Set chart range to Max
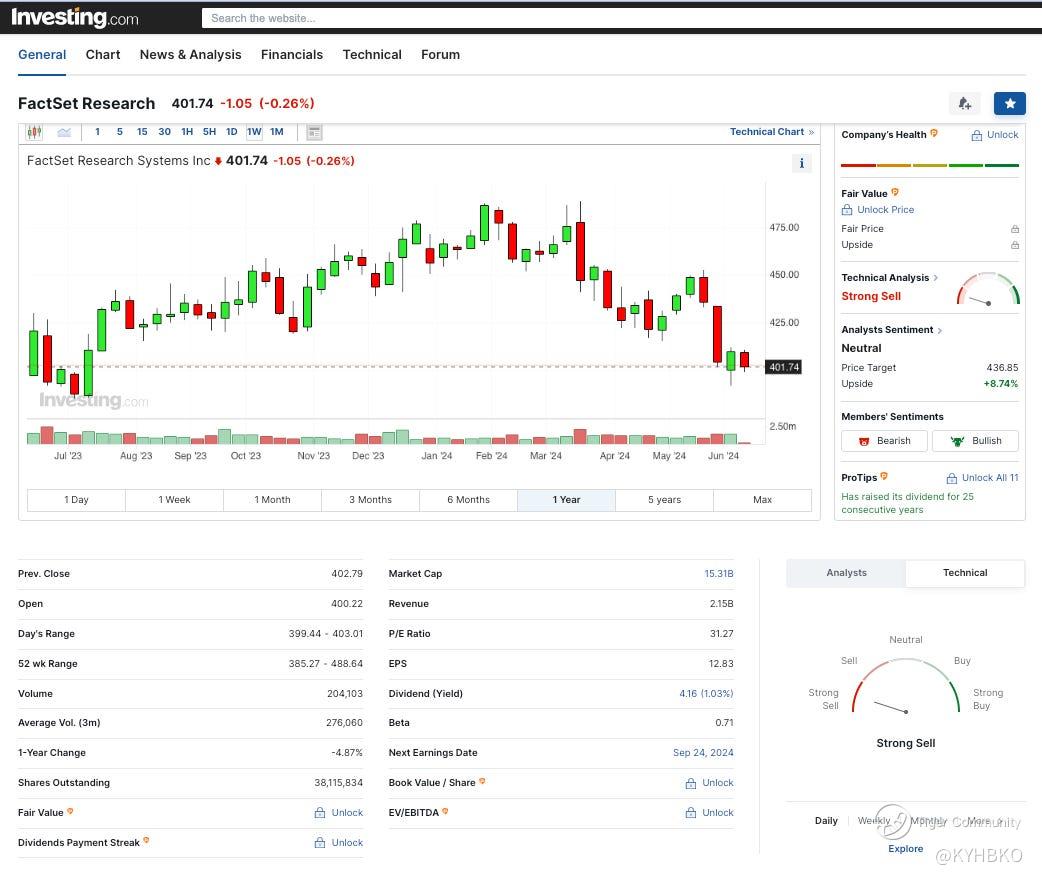The width and height of the screenshot is (1042, 879). click(762, 500)
